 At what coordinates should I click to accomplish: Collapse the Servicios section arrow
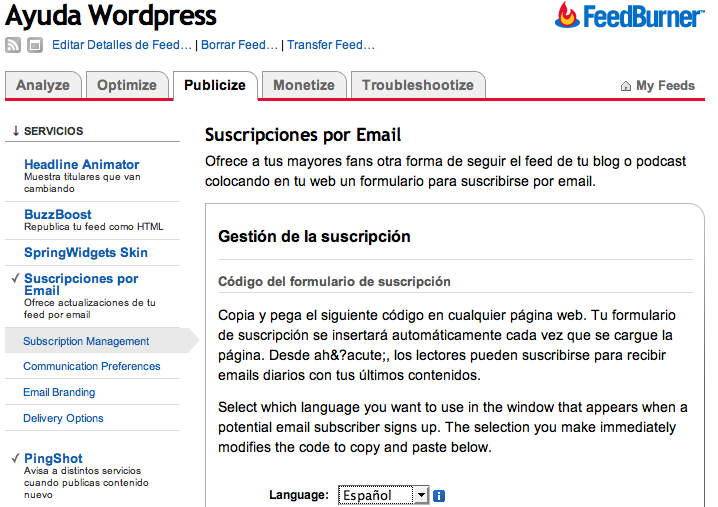[16, 131]
